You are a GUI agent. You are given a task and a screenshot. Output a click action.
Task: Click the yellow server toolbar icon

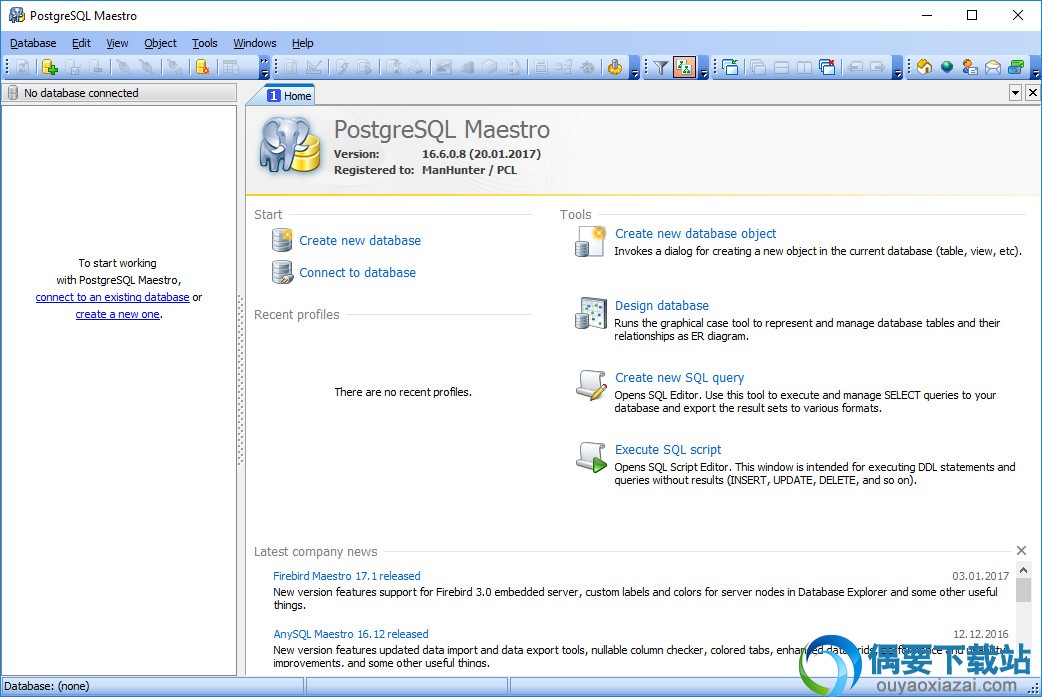point(615,67)
